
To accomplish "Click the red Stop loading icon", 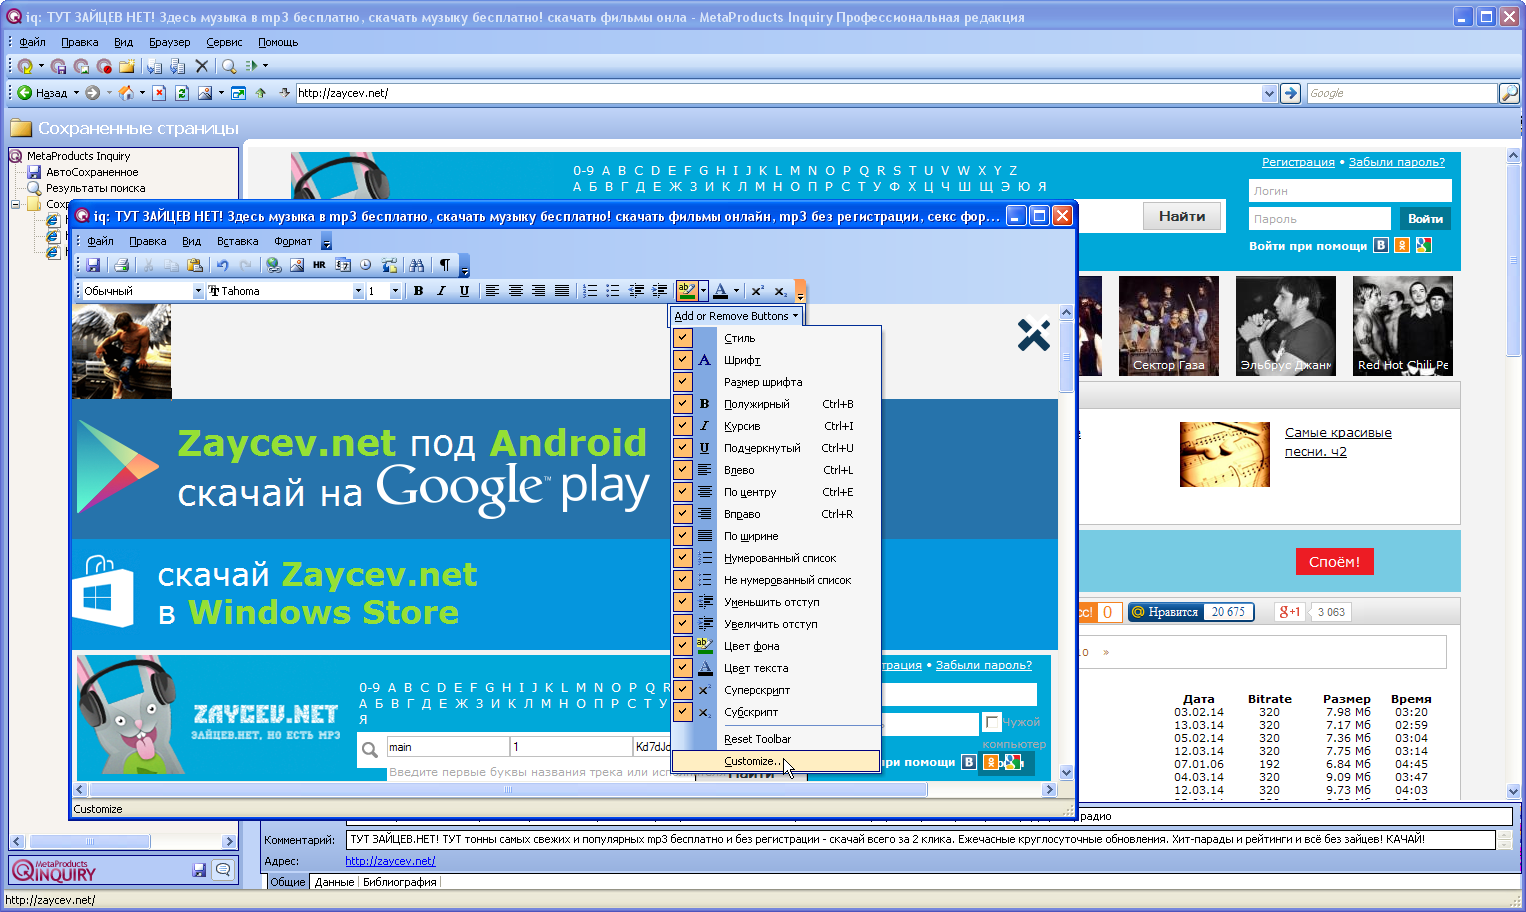I will 158,93.
